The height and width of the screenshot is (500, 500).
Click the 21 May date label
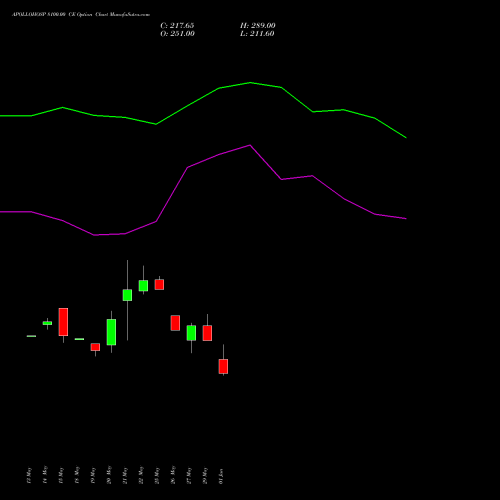(125, 475)
